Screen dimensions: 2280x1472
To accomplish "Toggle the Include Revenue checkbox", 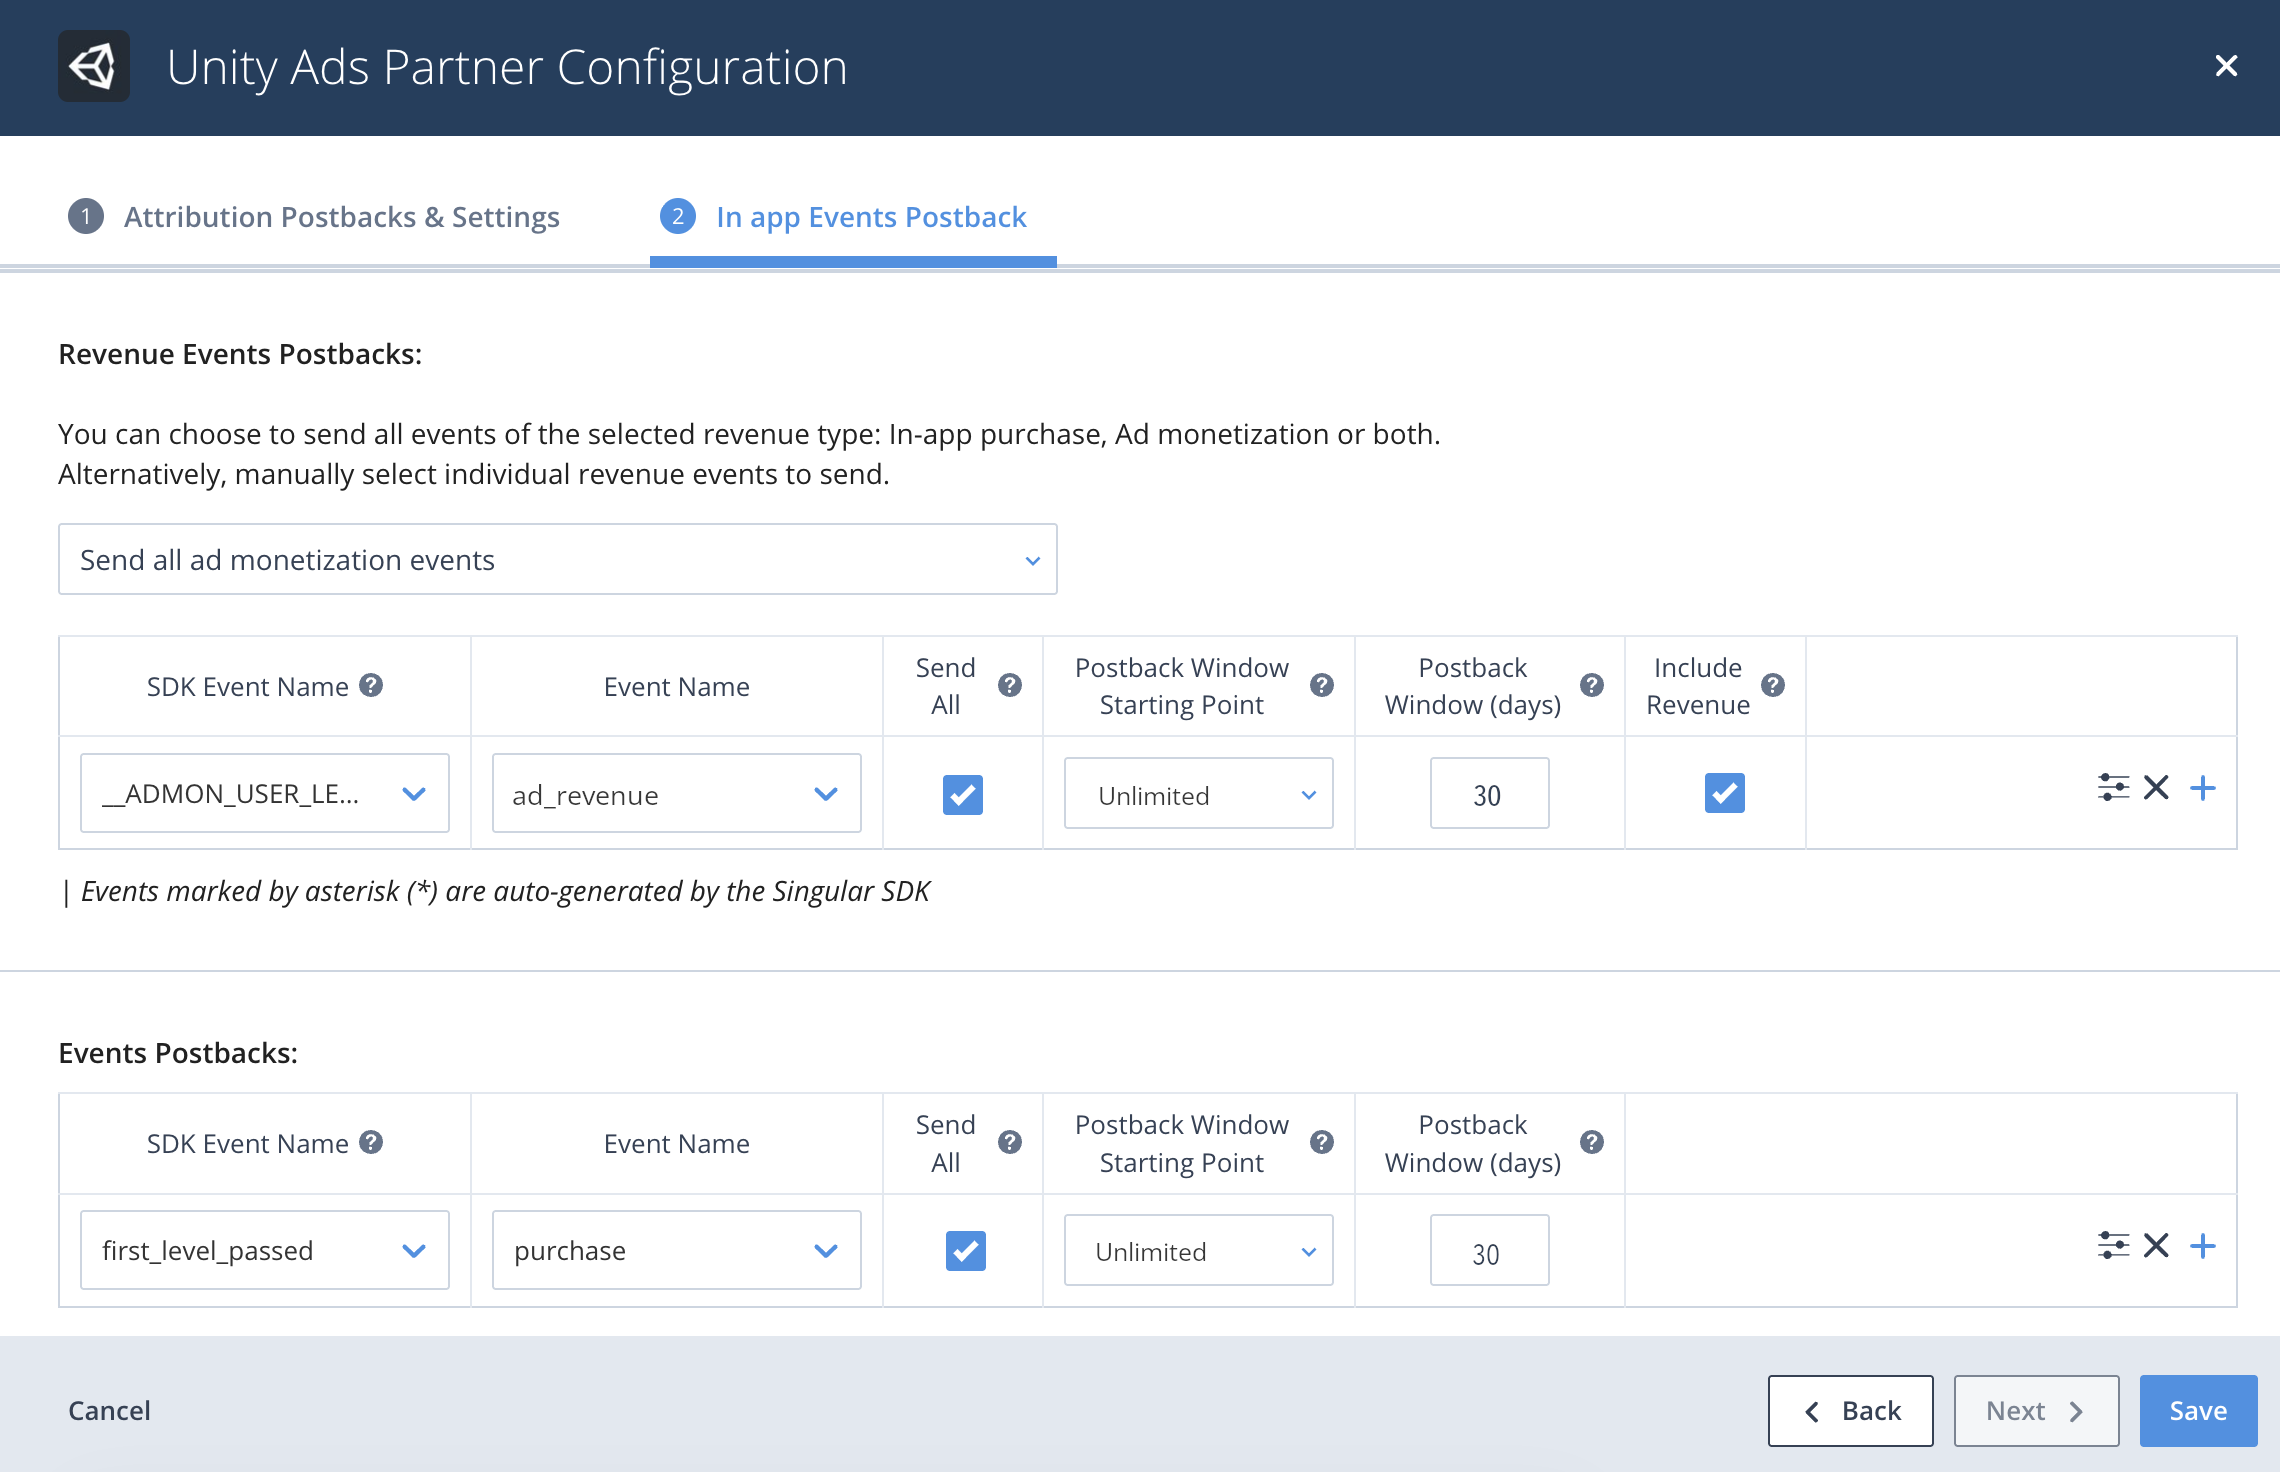I will click(1724, 793).
